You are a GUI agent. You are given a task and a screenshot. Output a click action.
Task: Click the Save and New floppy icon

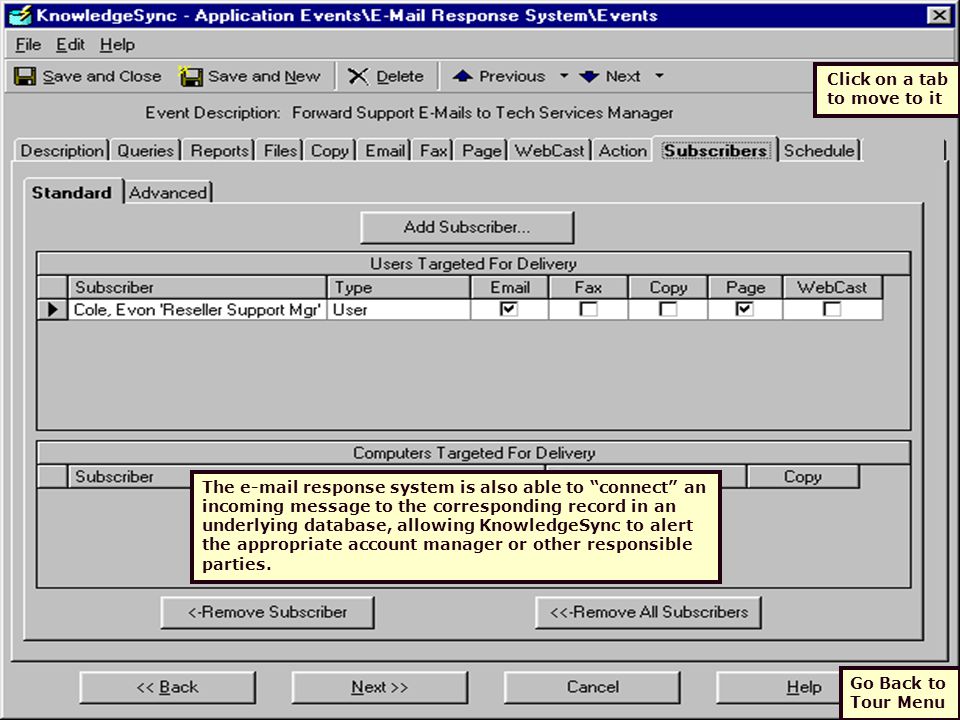click(x=191, y=77)
